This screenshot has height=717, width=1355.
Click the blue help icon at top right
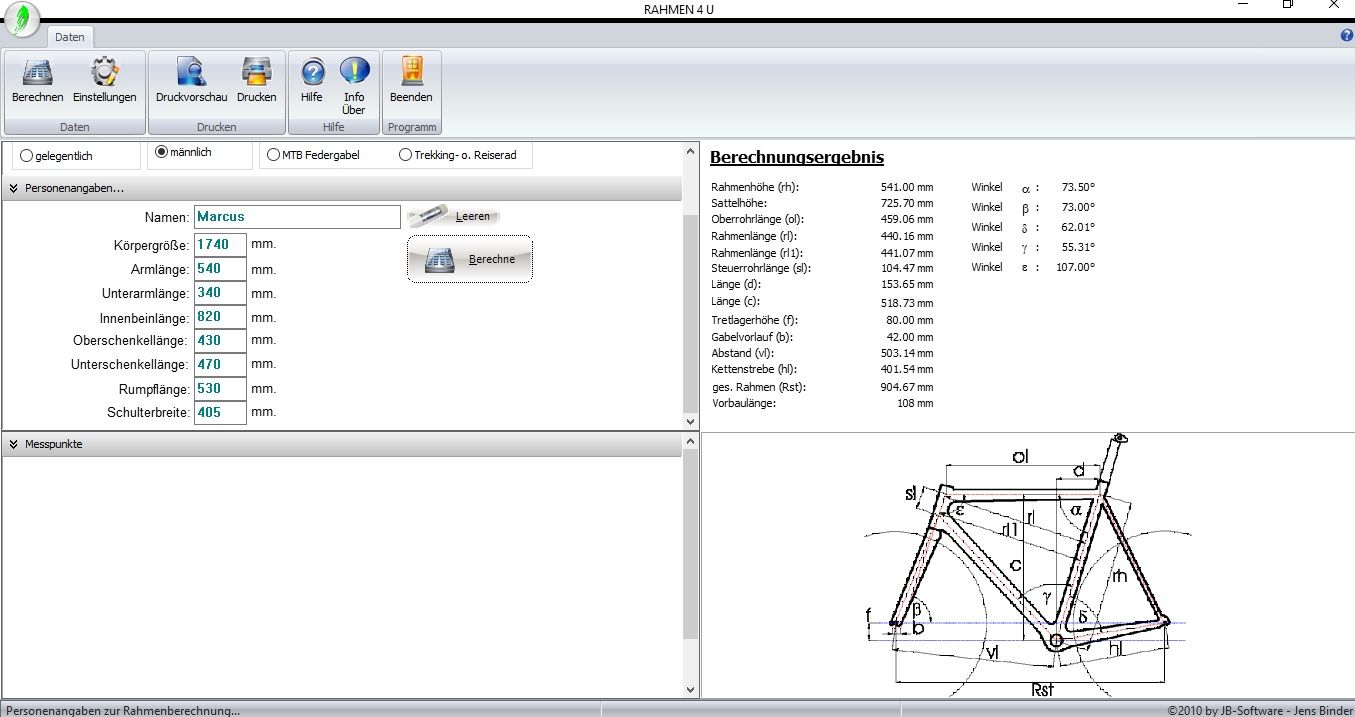pos(1346,36)
